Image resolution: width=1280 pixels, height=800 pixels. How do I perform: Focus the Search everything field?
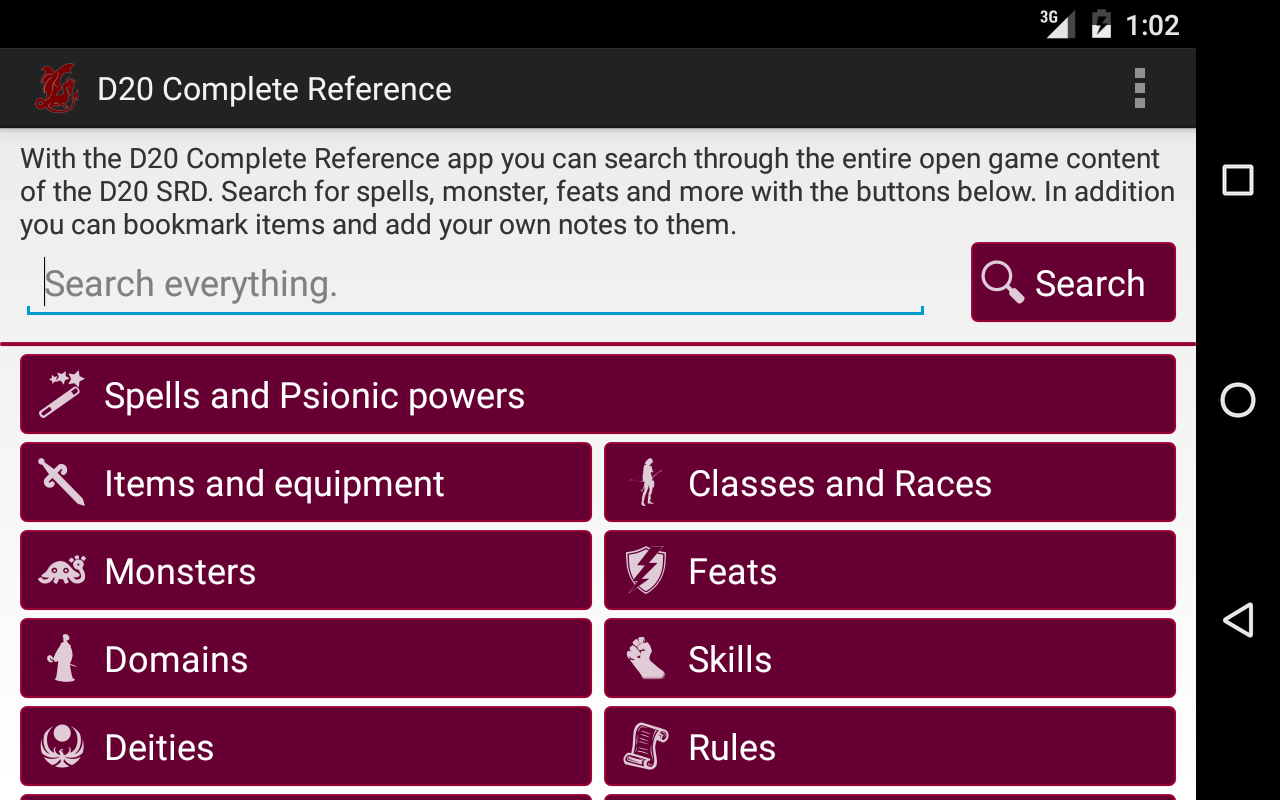point(475,284)
